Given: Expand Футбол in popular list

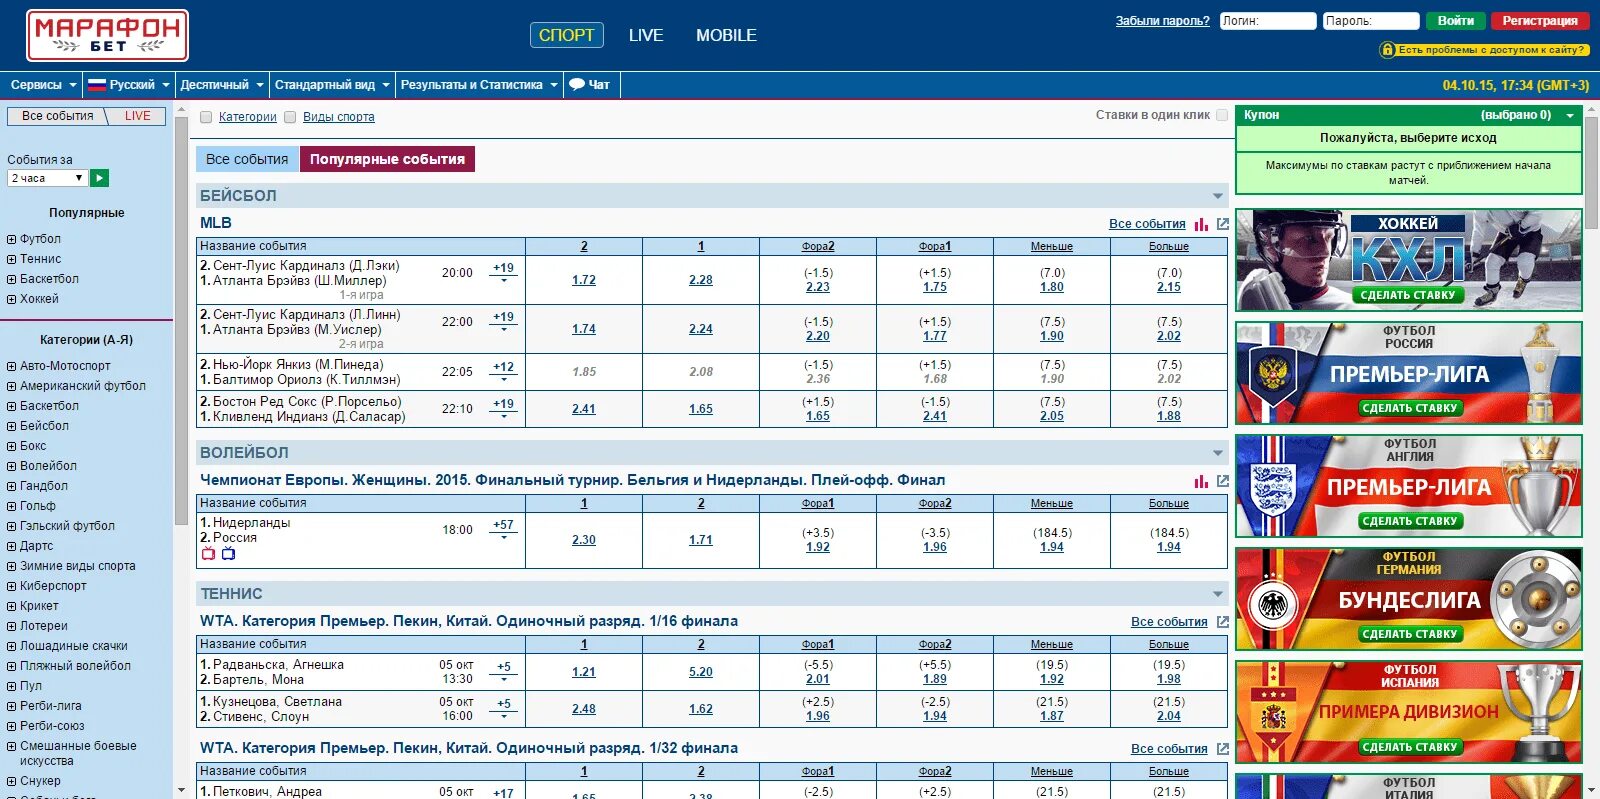Looking at the screenshot, I should [11, 239].
